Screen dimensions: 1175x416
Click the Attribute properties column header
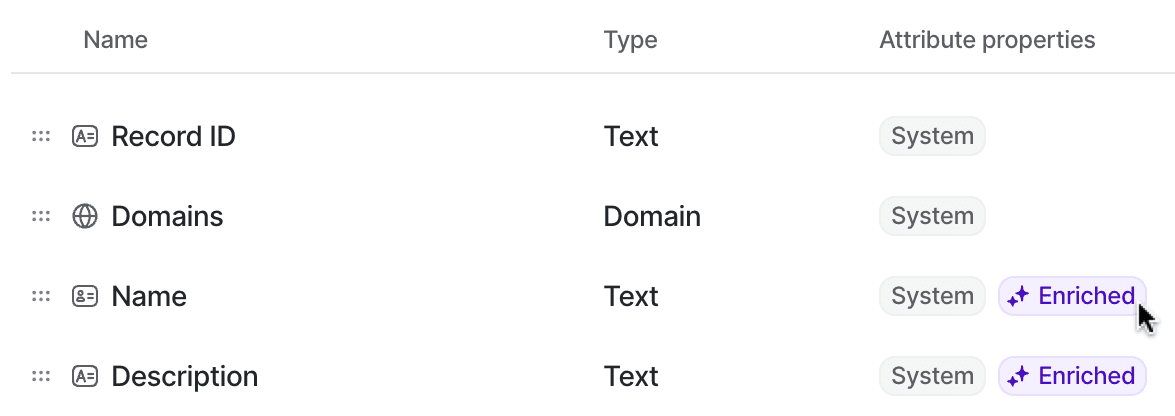point(987,40)
